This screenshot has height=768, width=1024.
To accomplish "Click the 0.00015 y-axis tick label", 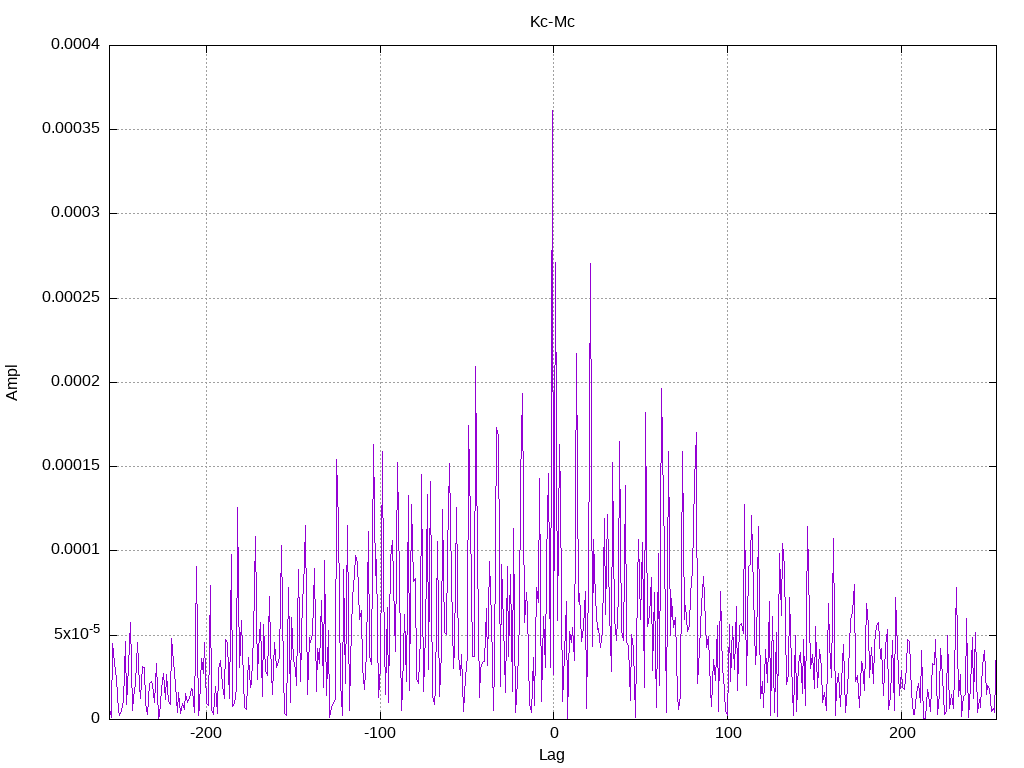I will pos(71,465).
